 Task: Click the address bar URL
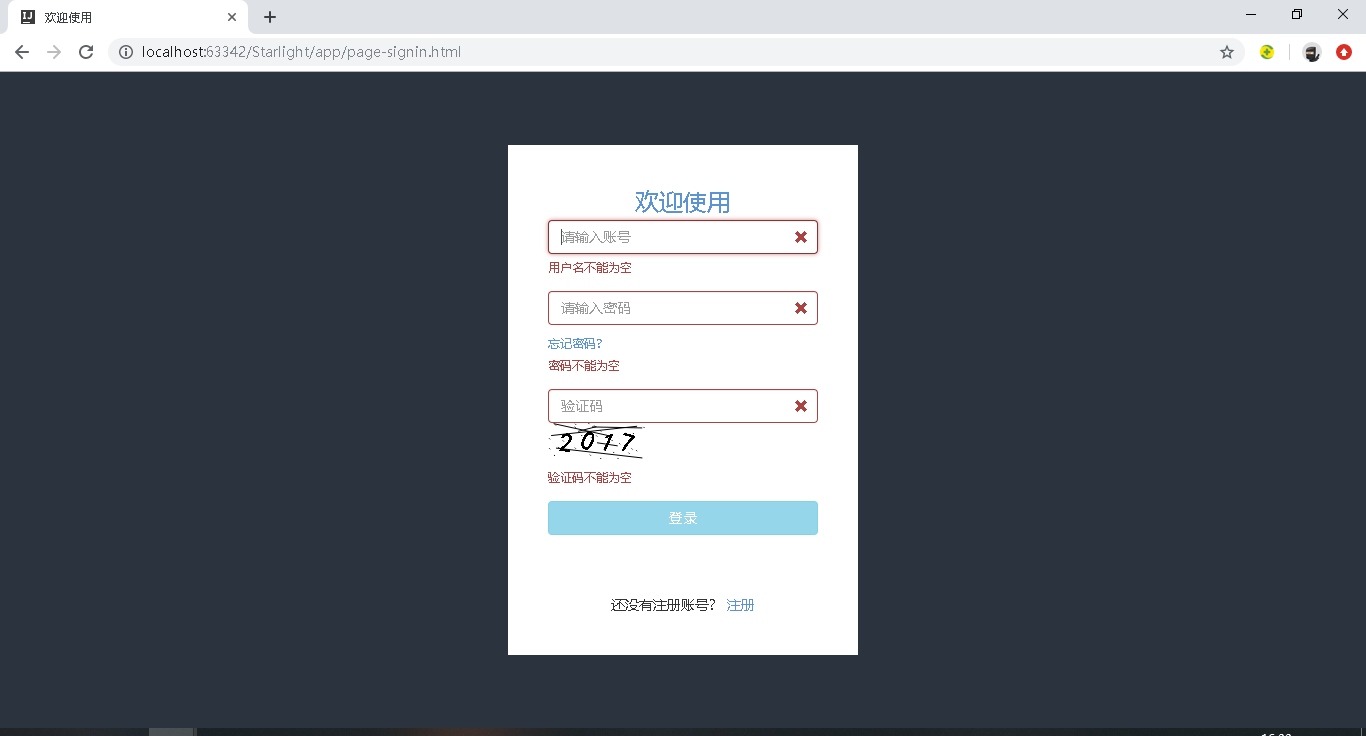coord(301,52)
